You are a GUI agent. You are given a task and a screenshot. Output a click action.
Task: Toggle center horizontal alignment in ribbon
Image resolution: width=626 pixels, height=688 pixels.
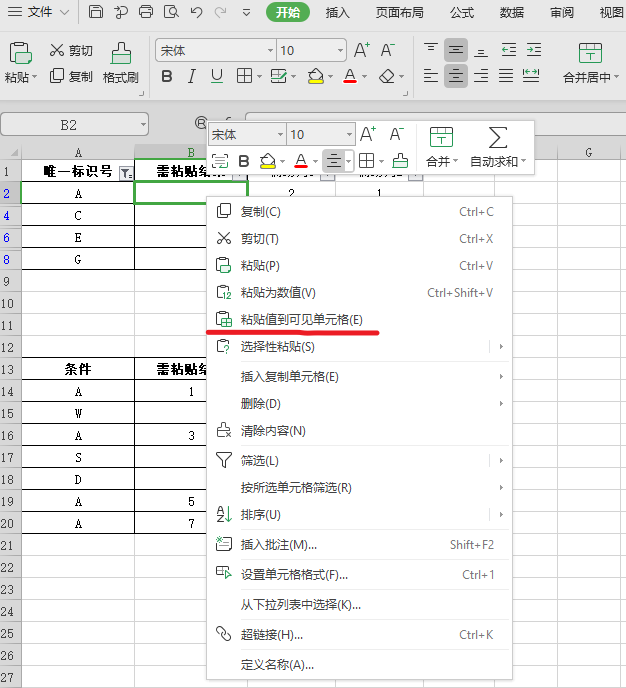(456, 76)
